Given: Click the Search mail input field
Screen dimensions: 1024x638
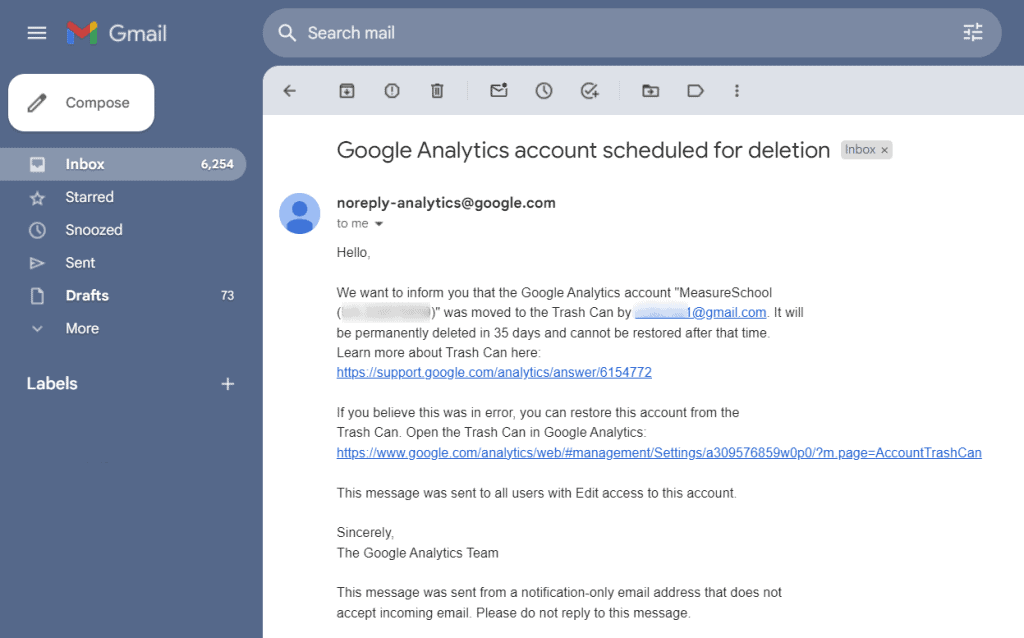Looking at the screenshot, I should pos(500,32).
